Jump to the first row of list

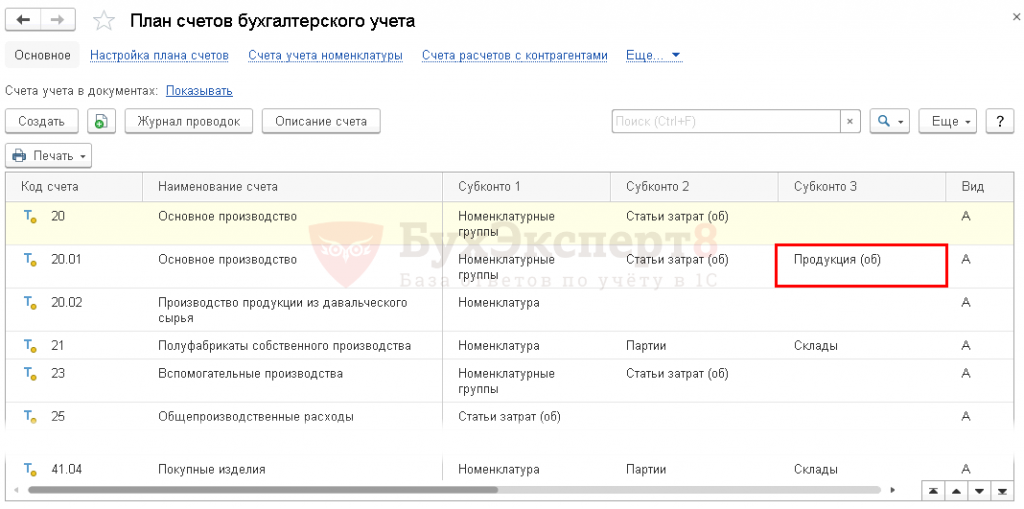click(934, 491)
